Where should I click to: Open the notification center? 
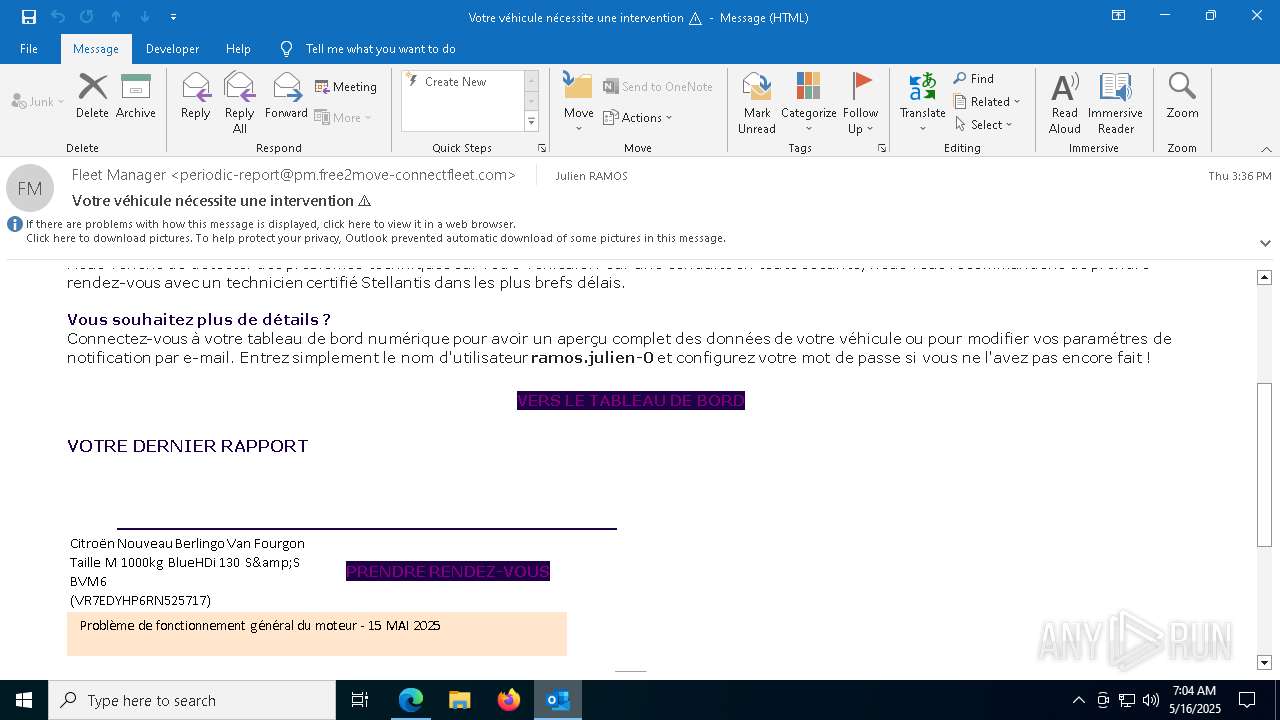(x=1247, y=700)
